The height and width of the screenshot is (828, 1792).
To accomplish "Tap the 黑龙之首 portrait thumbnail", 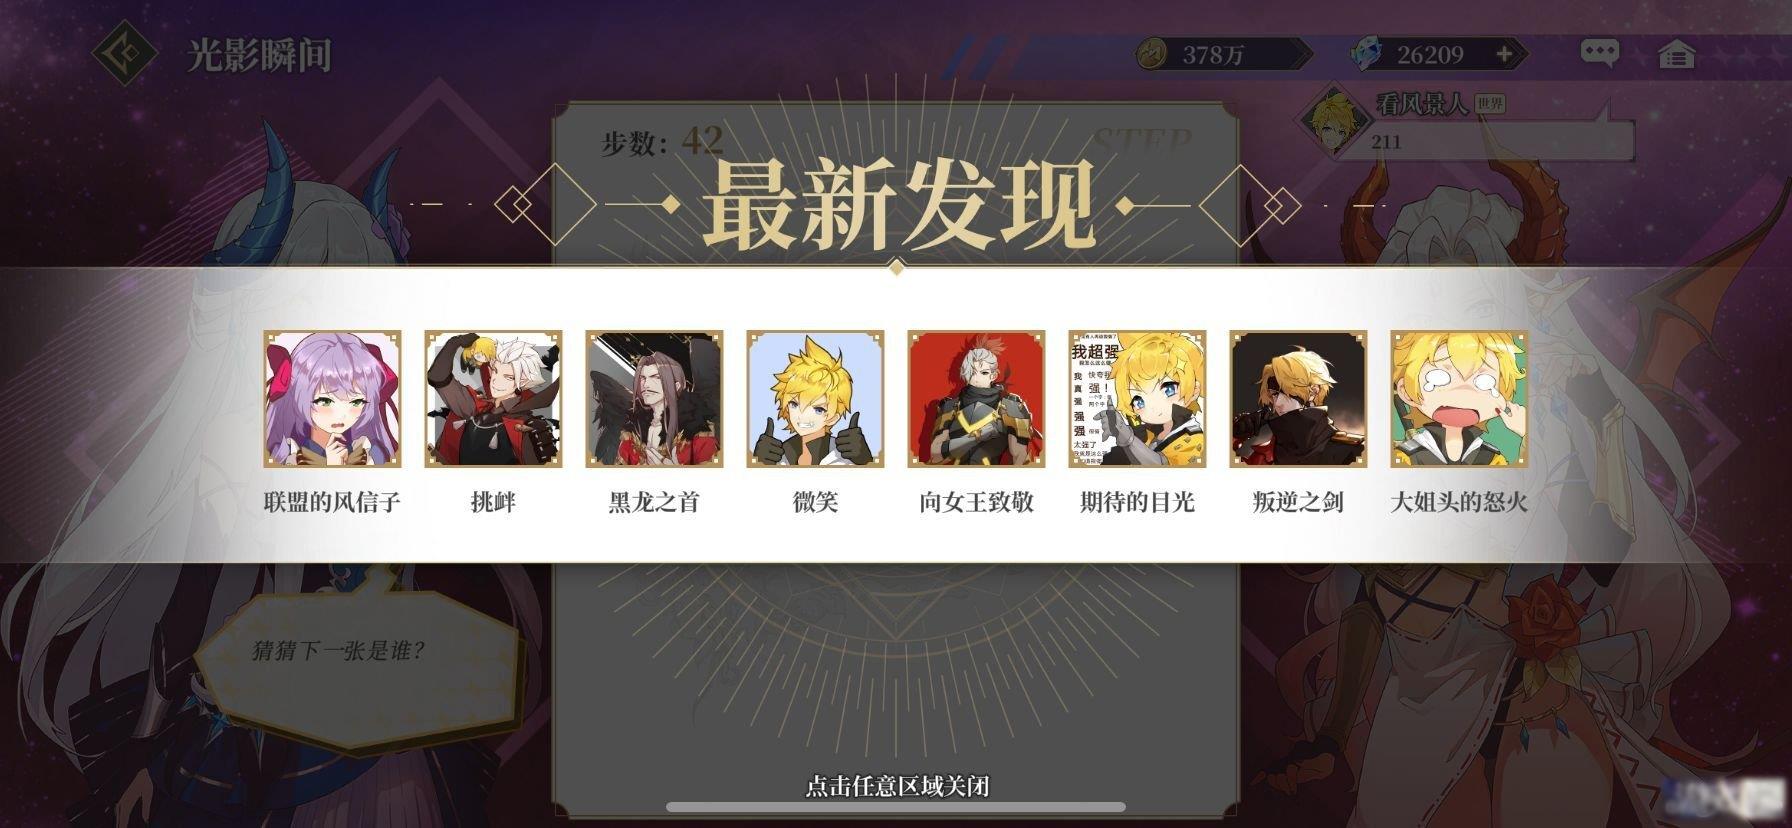I will point(654,398).
